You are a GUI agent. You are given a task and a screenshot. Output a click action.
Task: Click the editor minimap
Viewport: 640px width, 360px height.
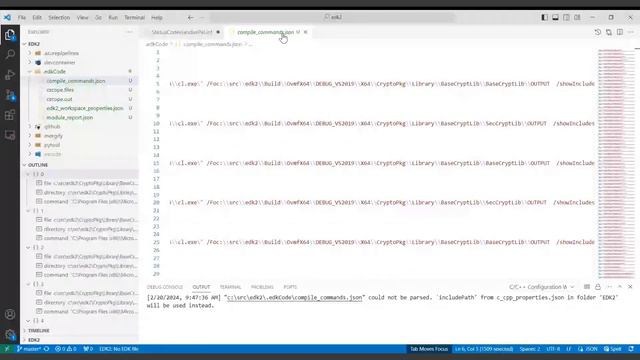[616, 163]
